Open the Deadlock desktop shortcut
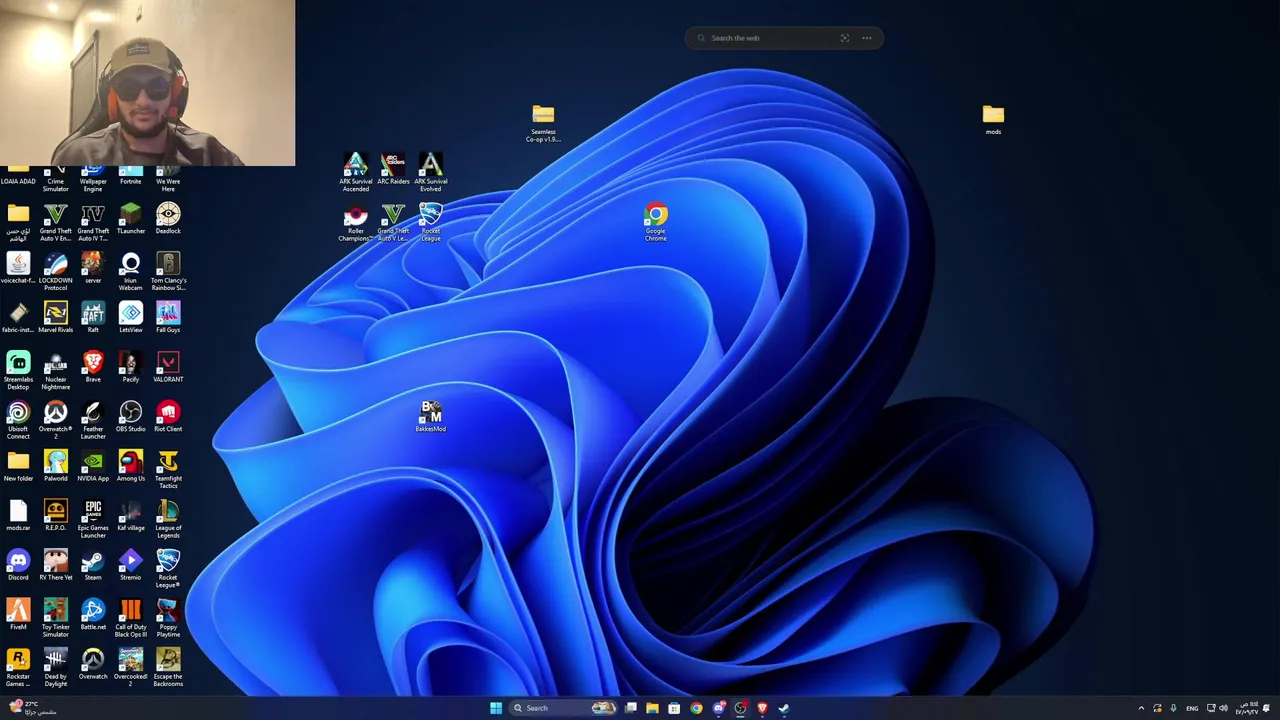 point(168,219)
